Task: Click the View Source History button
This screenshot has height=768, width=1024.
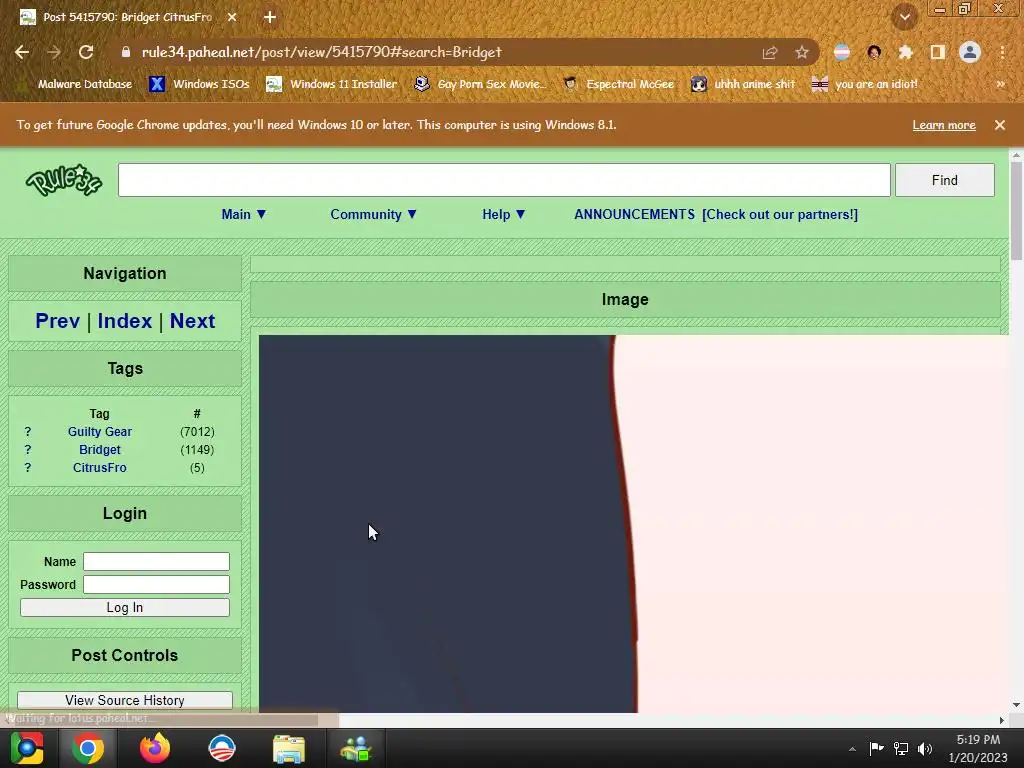Action: pos(125,700)
